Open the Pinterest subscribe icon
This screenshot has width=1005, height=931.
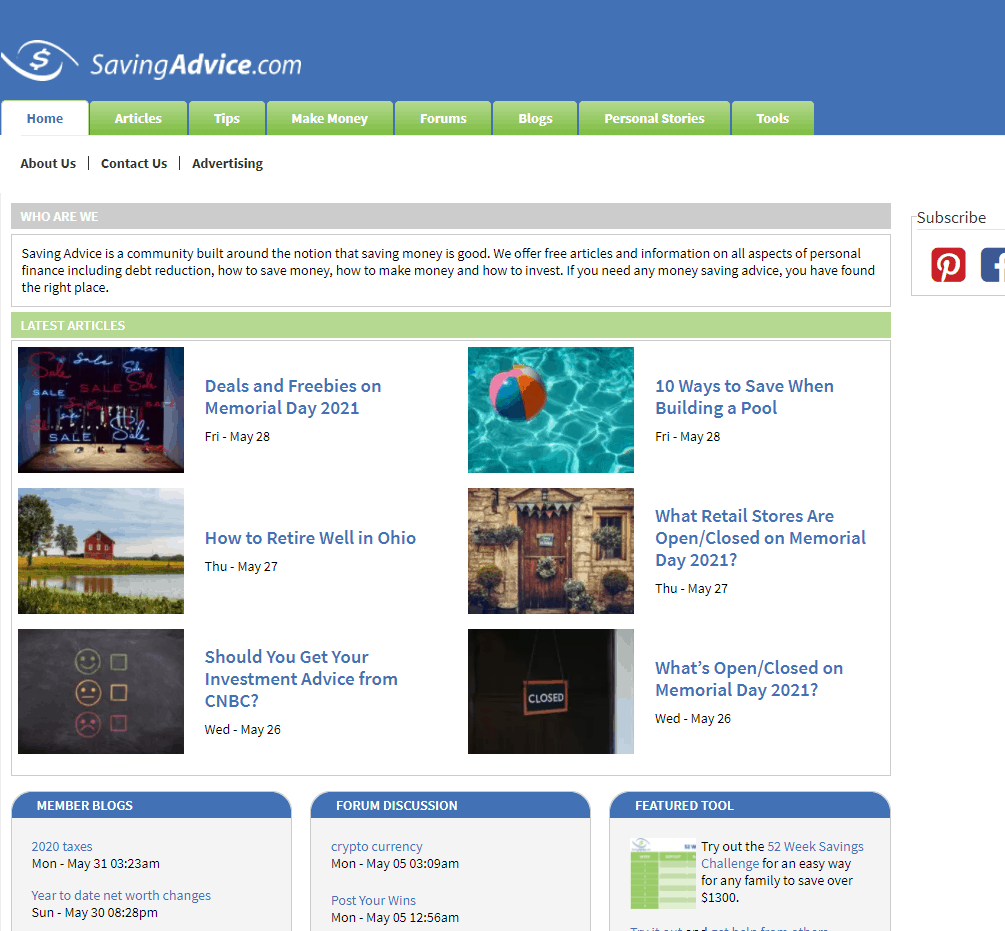coord(948,265)
